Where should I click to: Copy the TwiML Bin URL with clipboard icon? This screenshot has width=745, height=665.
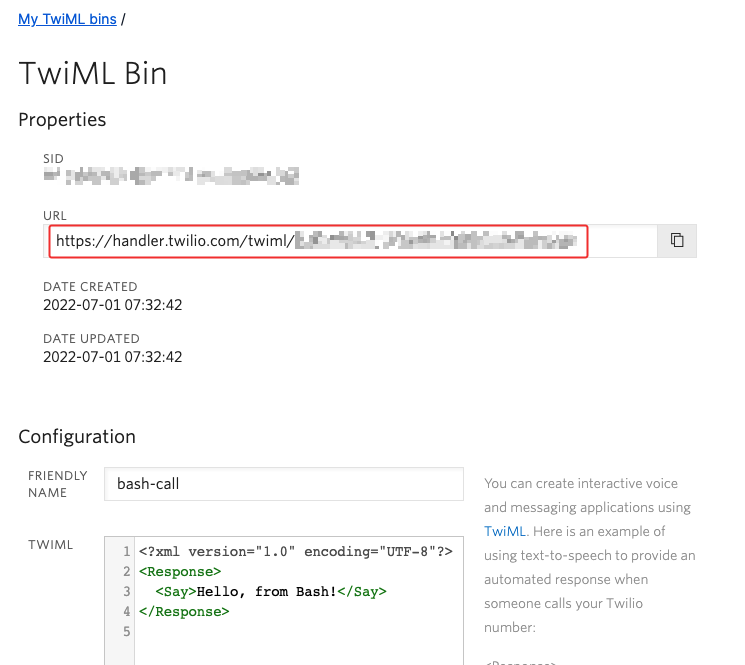point(677,241)
